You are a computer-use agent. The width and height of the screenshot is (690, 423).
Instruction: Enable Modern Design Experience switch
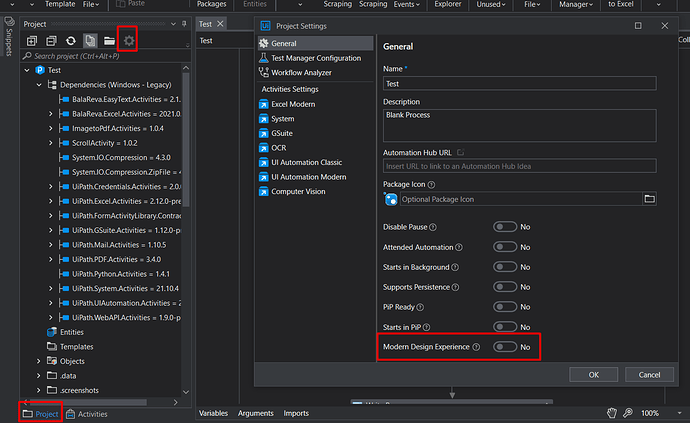505,347
